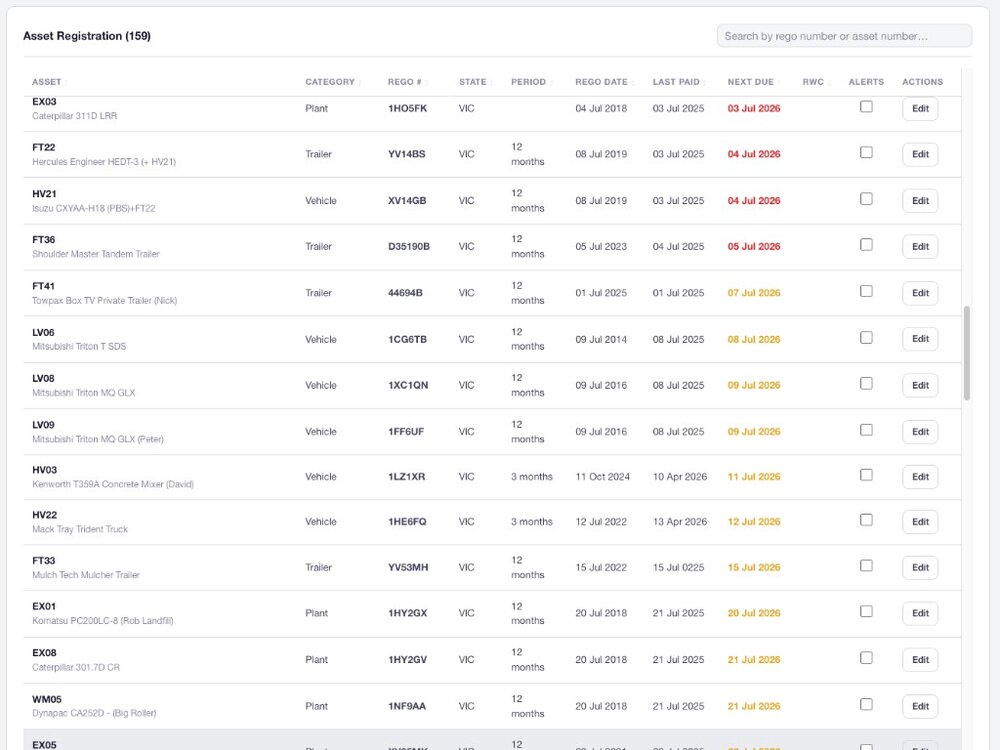The width and height of the screenshot is (1000, 750).
Task: Open Edit for WM05 Dynapac roller
Action: 920,707
